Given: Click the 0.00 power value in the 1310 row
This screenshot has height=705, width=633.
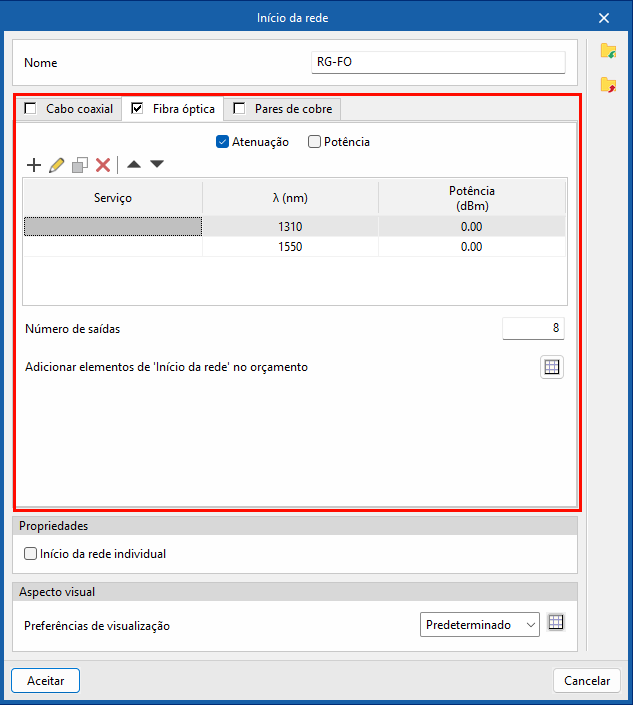Looking at the screenshot, I should point(472,226).
